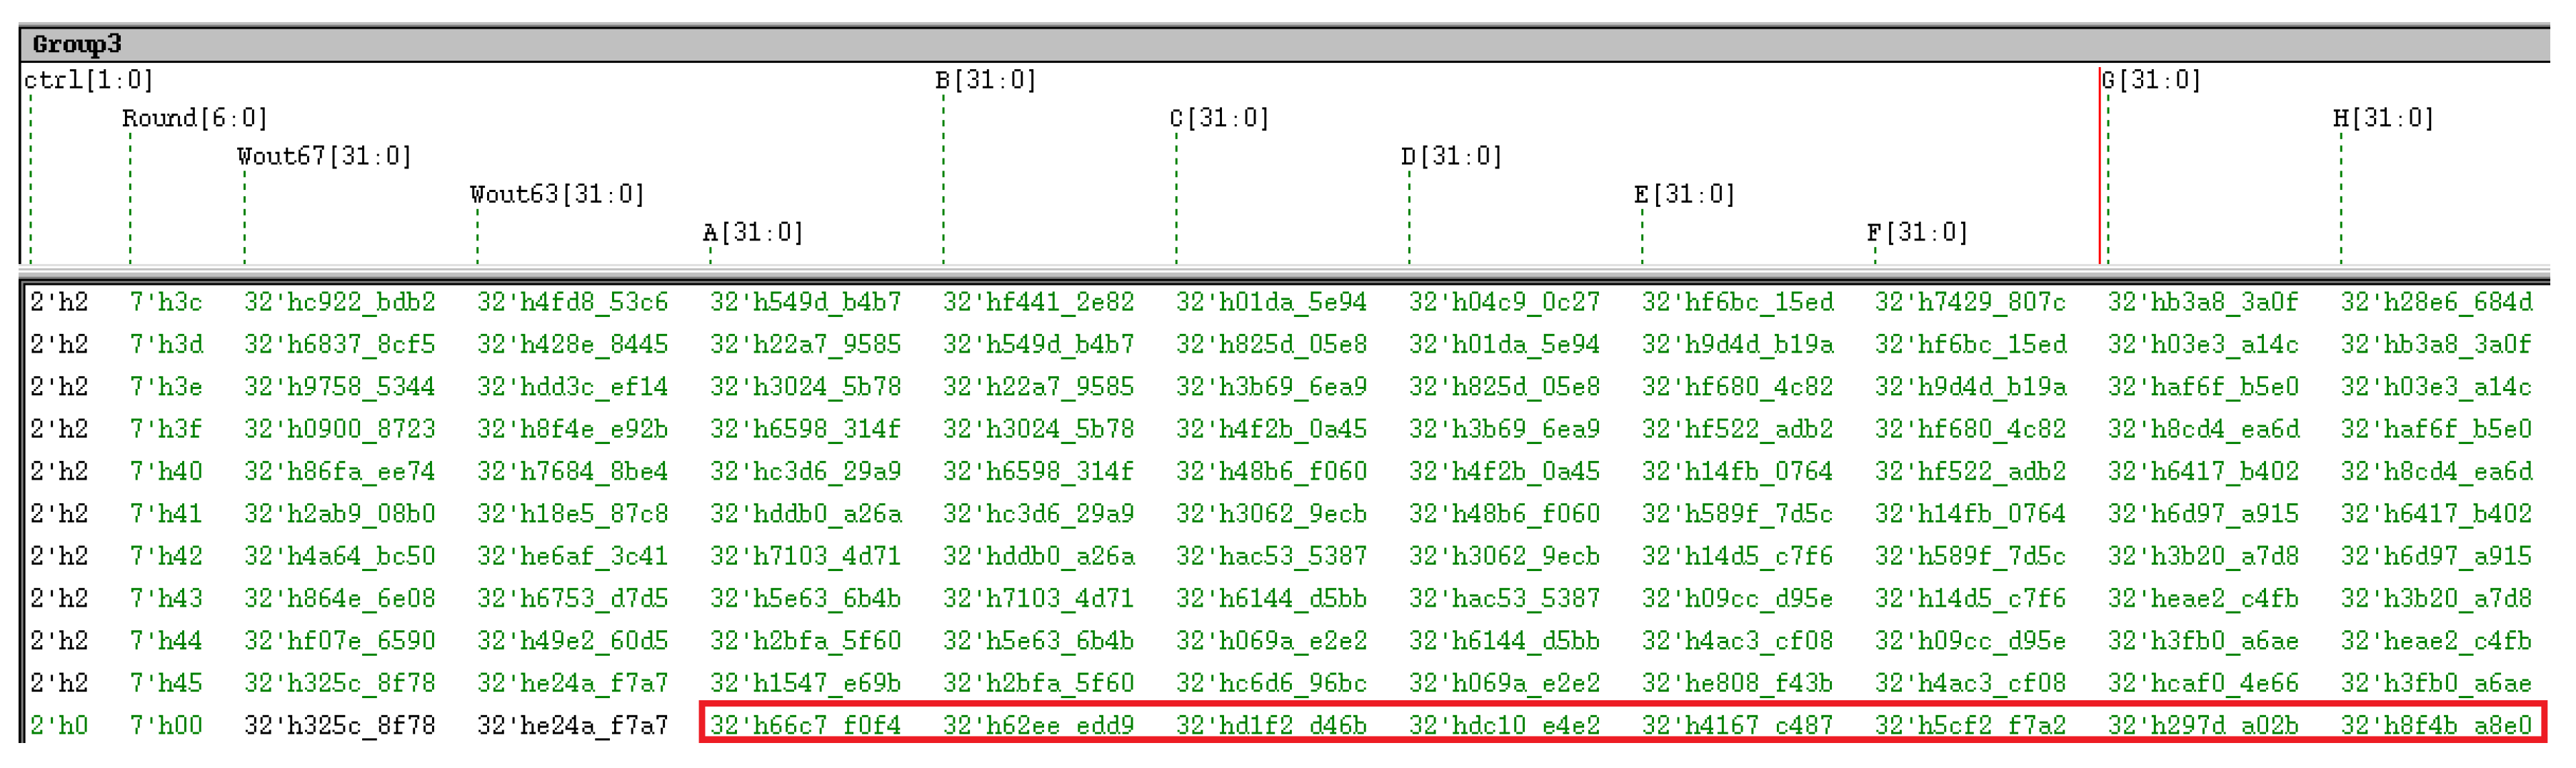Pick the D[31:0] signal label
The height and width of the screenshot is (768, 2576).
coord(1452,156)
